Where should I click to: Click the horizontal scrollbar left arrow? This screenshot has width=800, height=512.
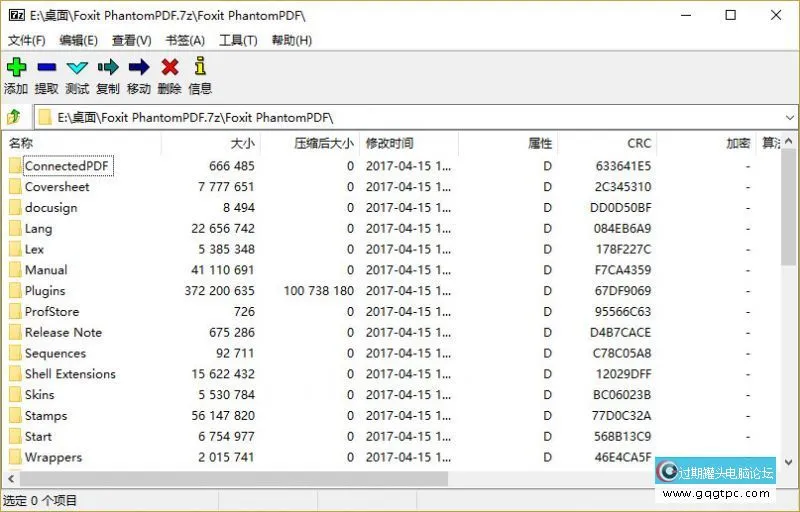(11, 479)
